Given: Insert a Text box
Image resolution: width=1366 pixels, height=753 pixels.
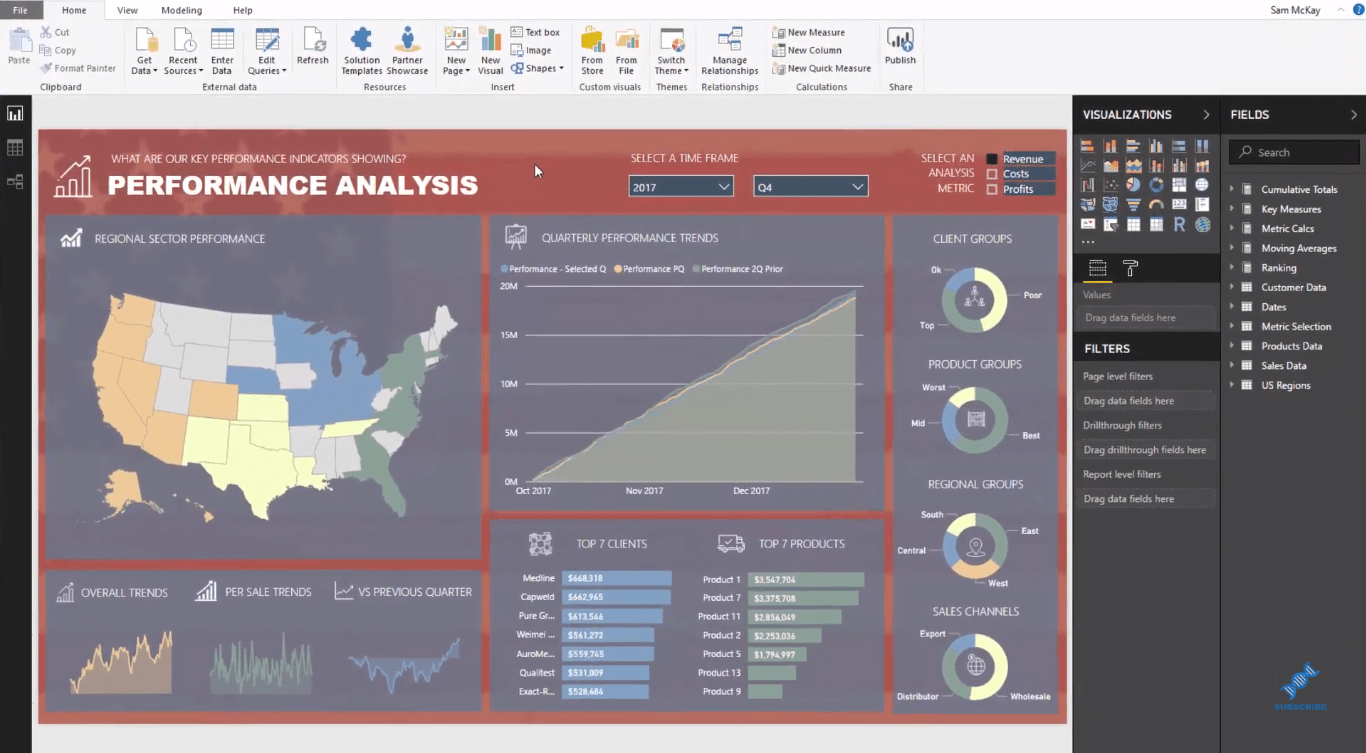Looking at the screenshot, I should coord(535,32).
